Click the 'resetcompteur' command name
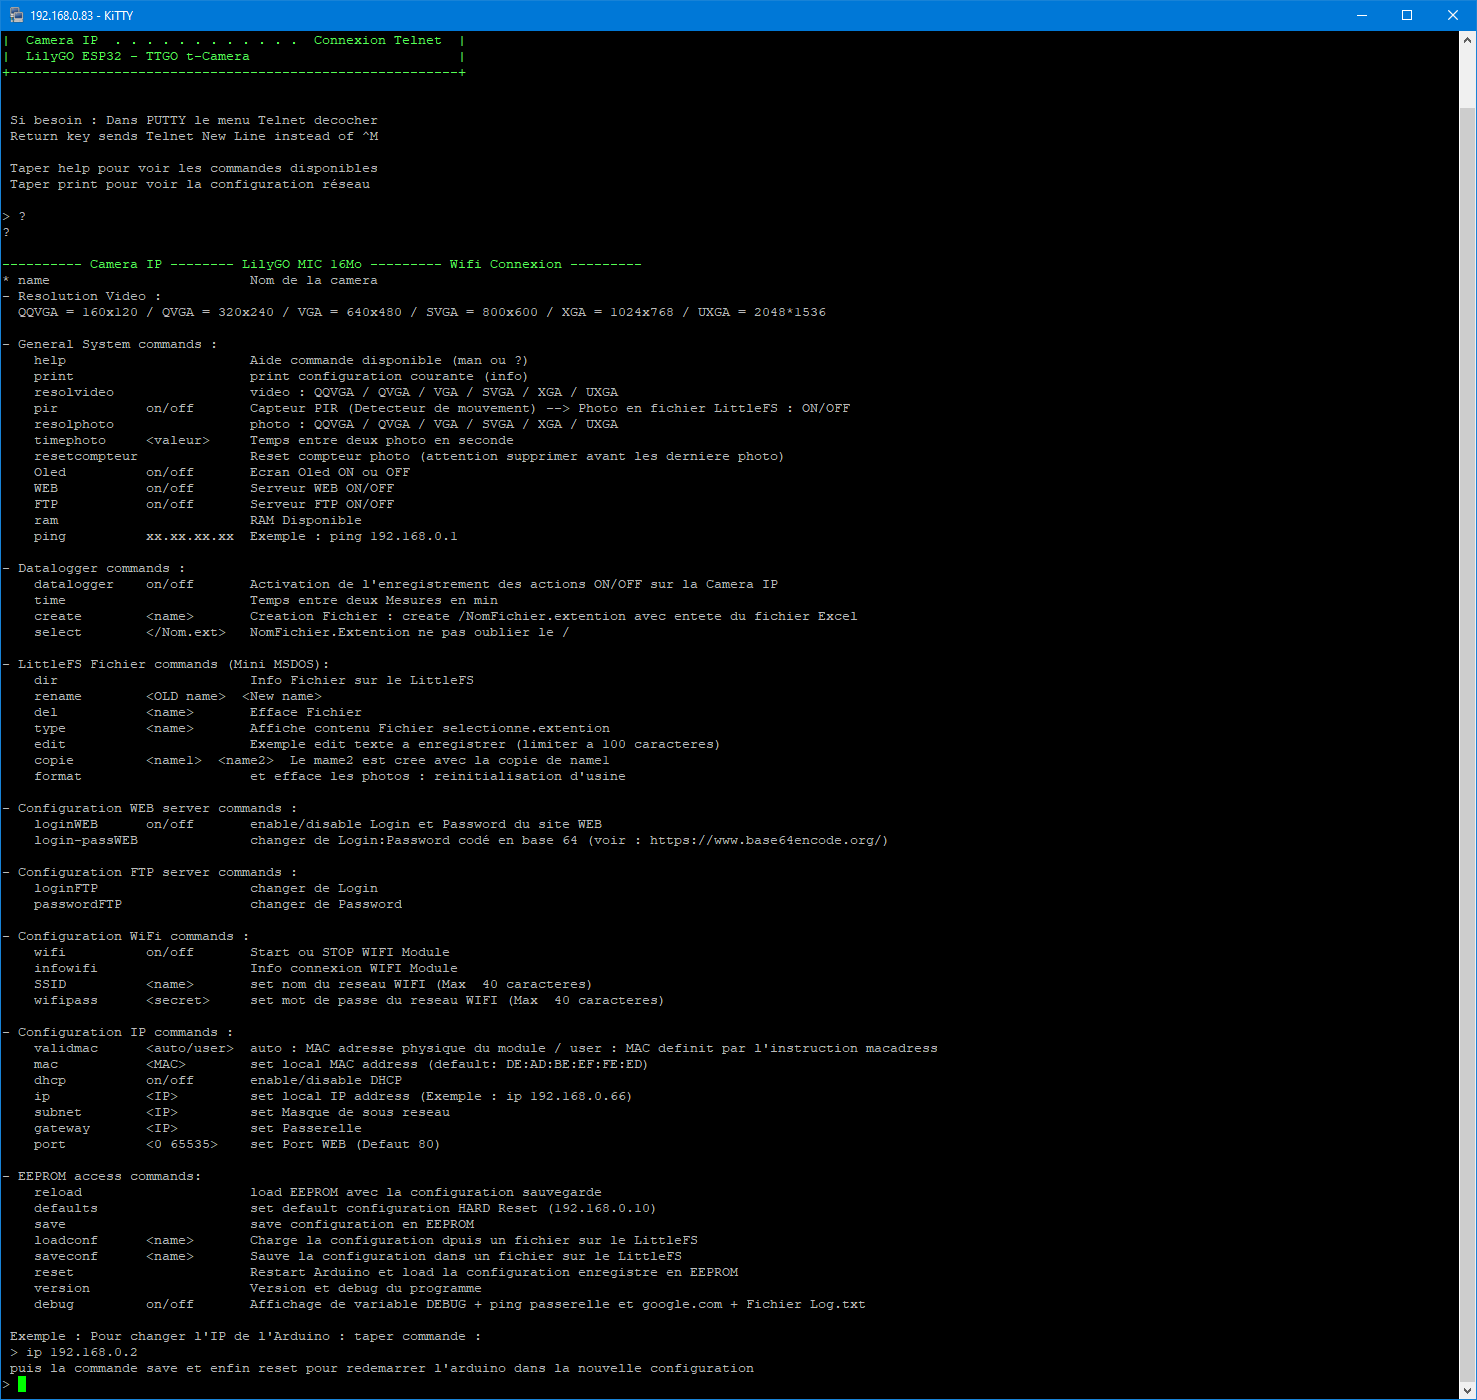Screen dimensions: 1477x1400 coord(86,456)
